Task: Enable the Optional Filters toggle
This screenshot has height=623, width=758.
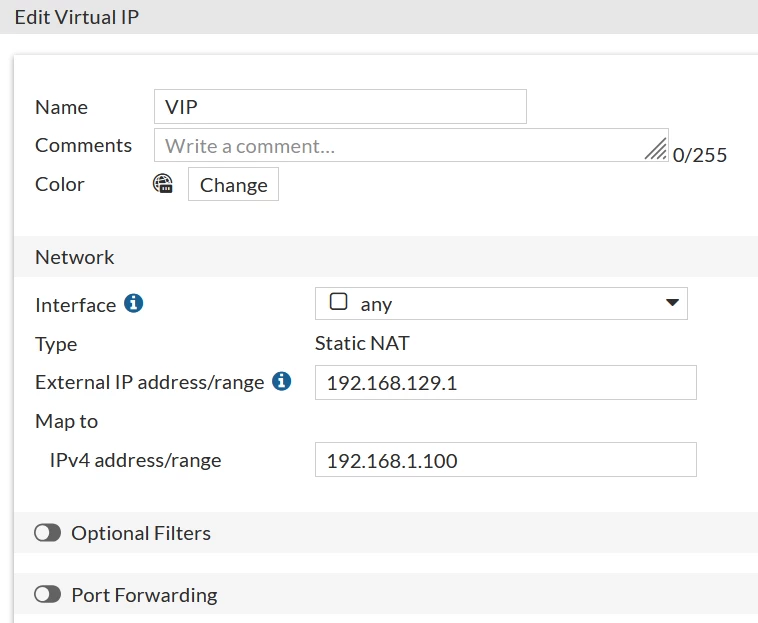Action: (47, 533)
